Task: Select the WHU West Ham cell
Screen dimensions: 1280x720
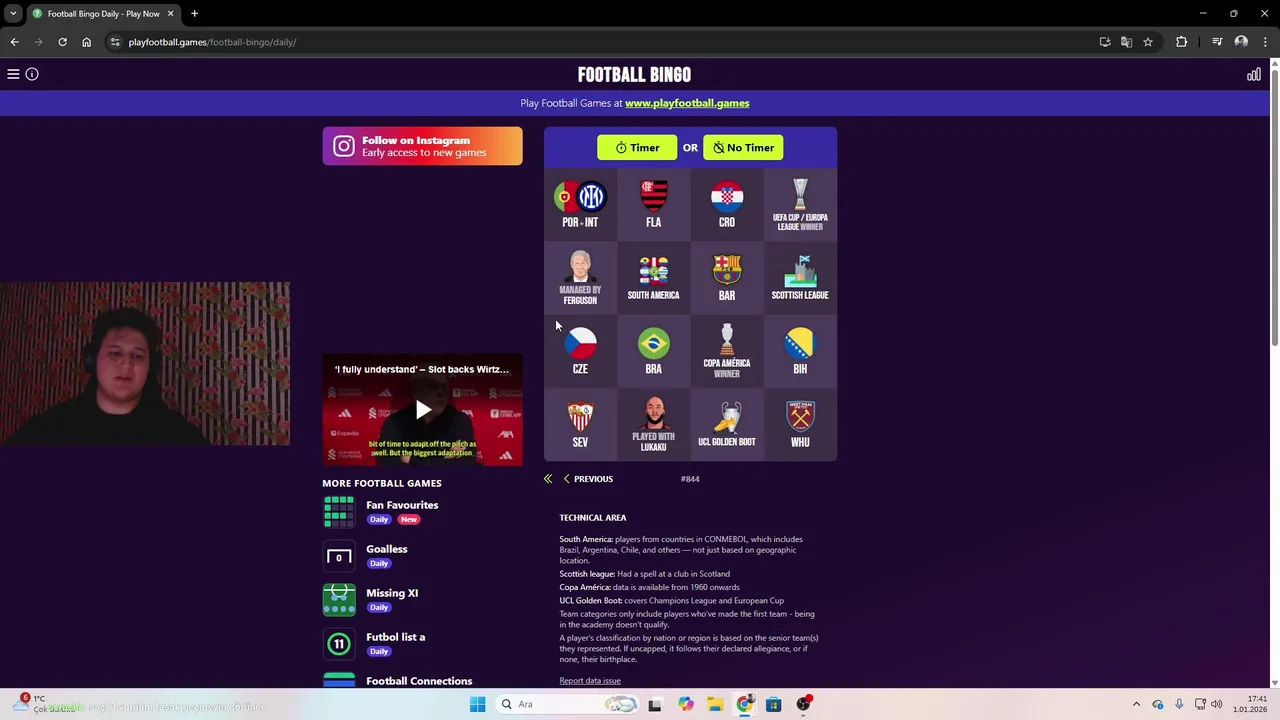Action: [x=800, y=424]
